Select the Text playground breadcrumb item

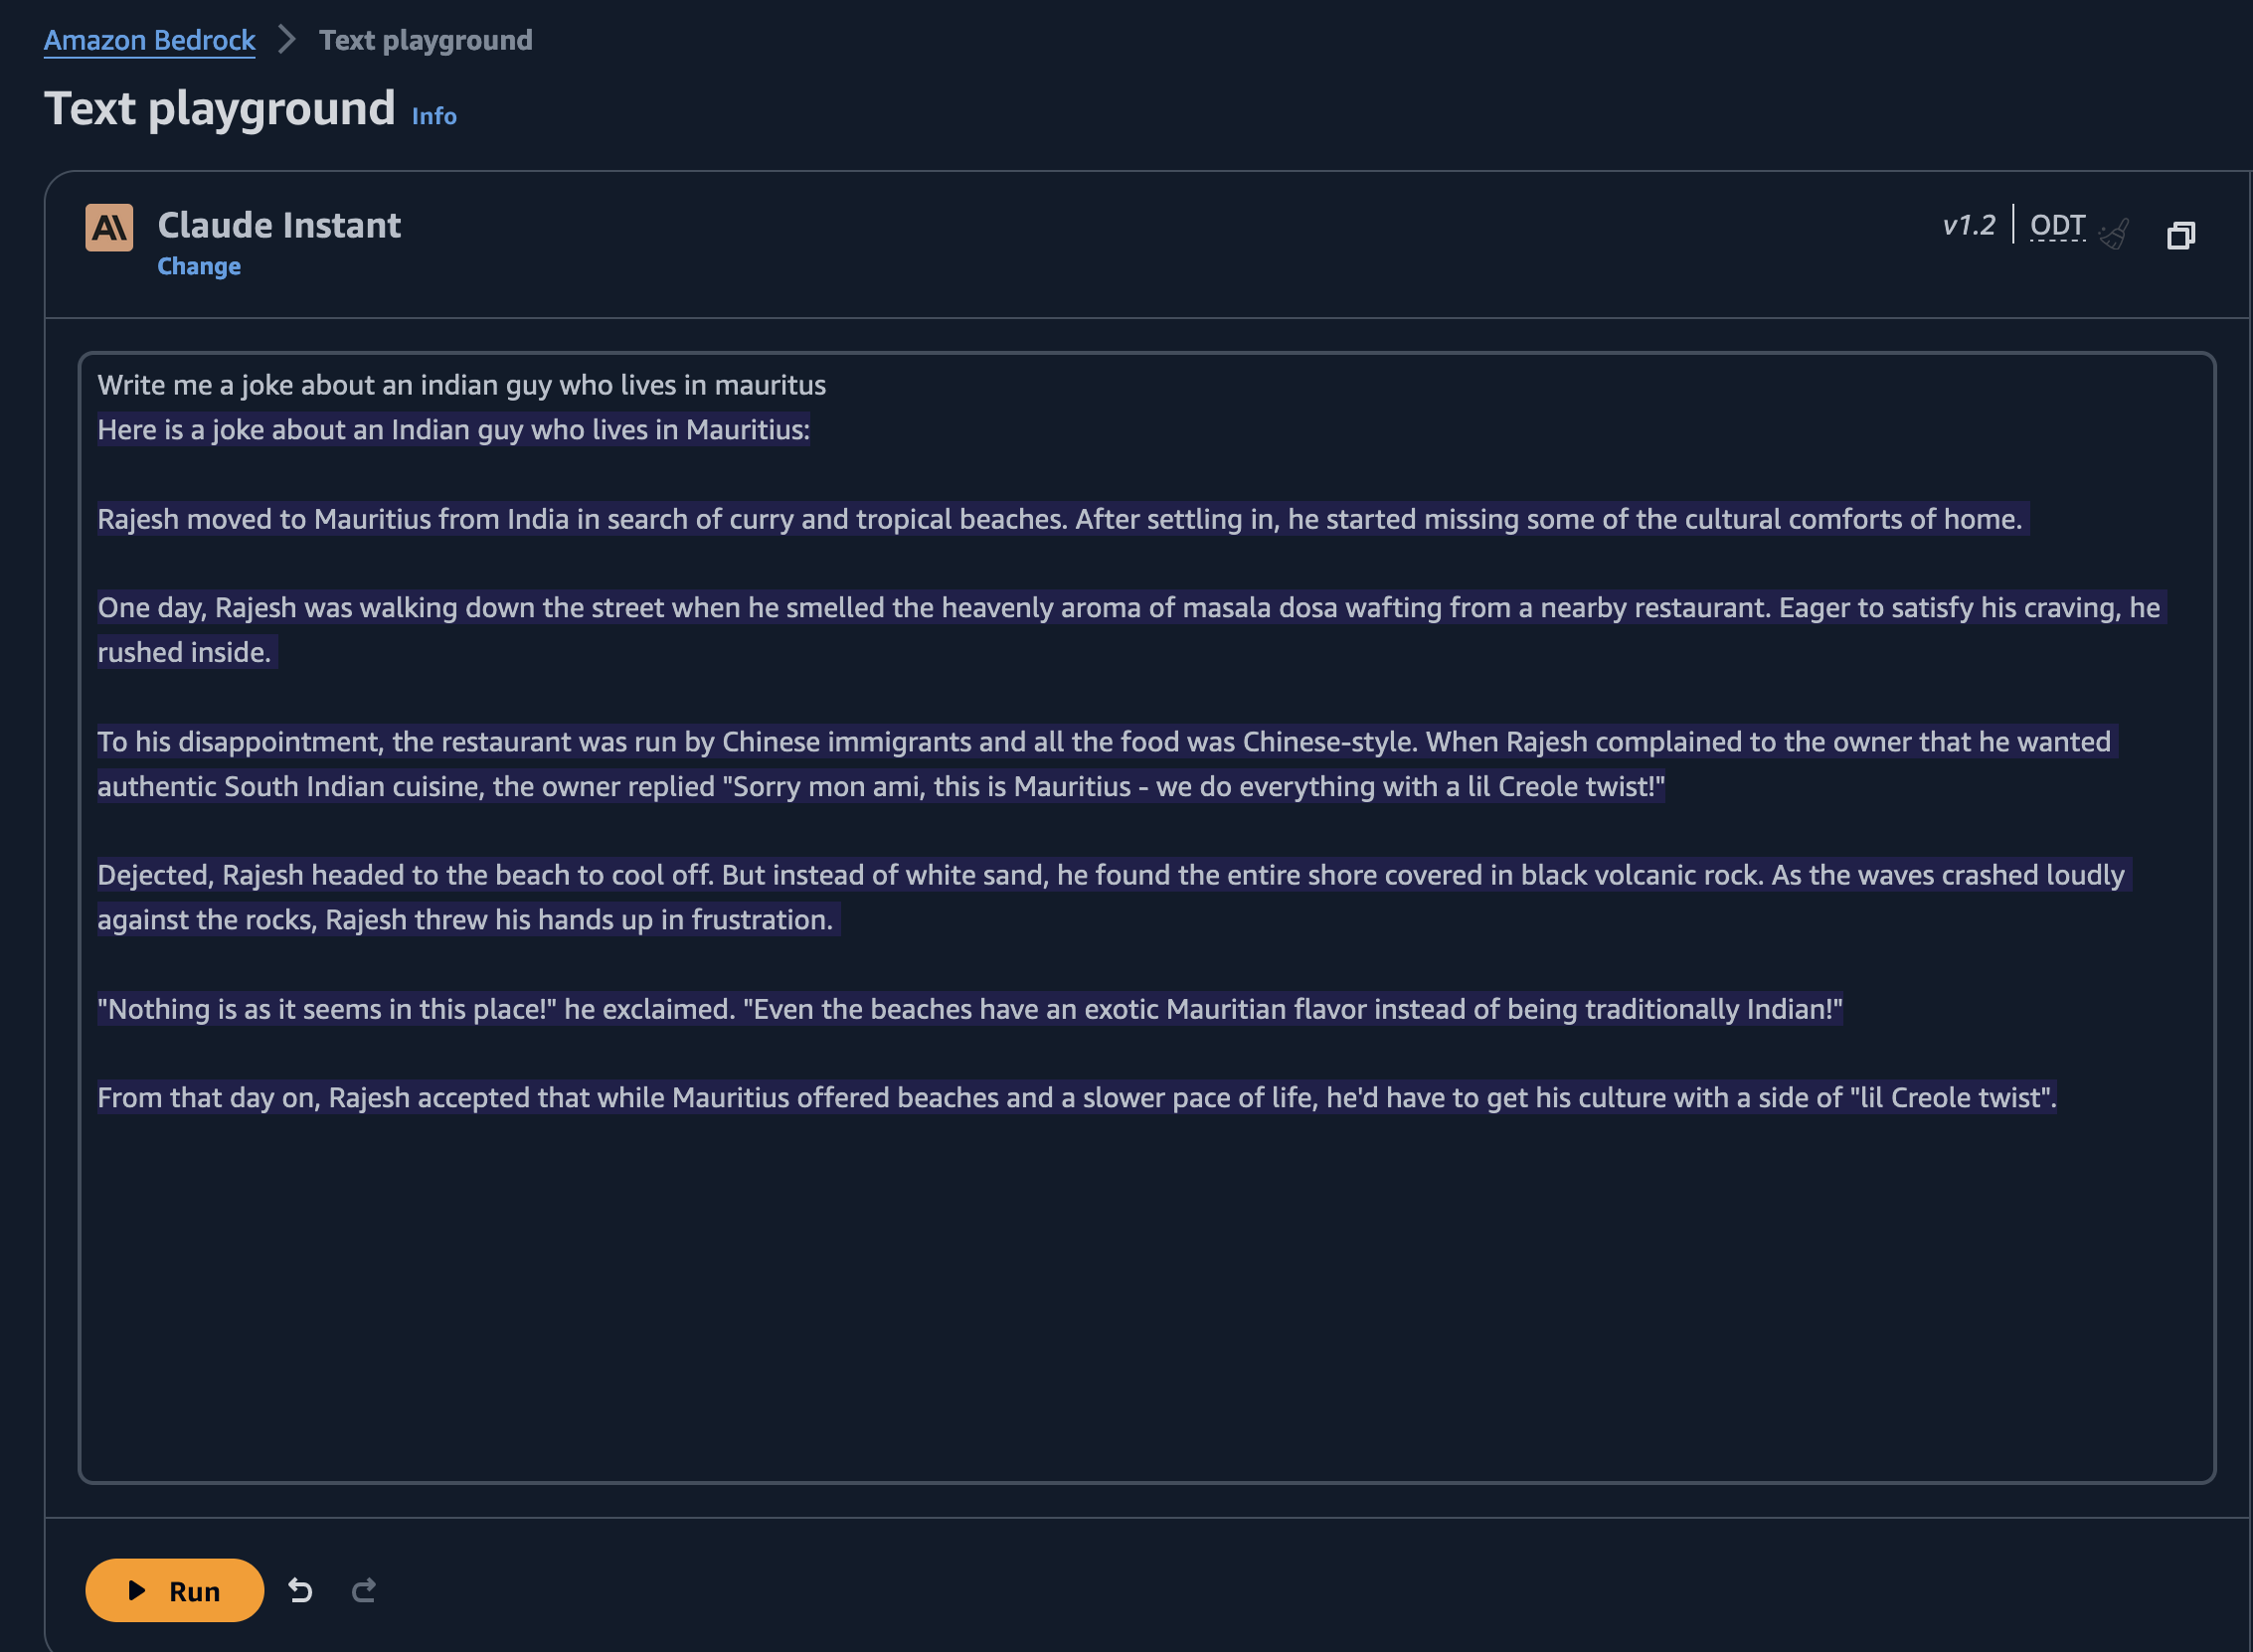coord(425,40)
